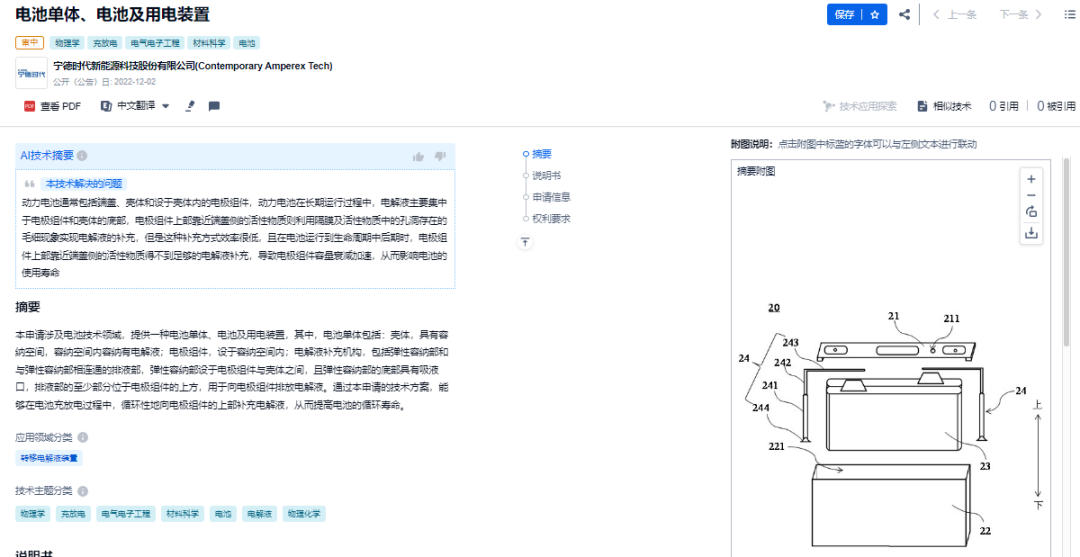Click the PDF file icon
The image size is (1080, 557).
tap(29, 106)
